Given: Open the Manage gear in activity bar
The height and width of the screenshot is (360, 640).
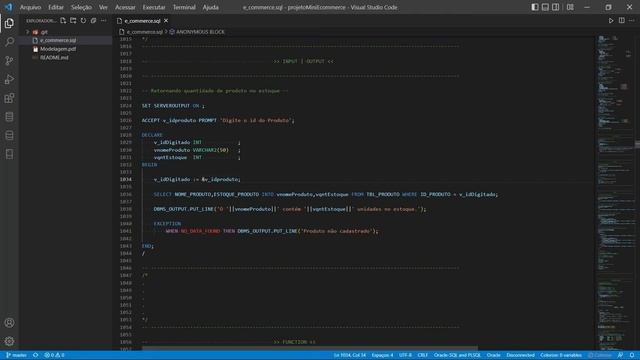Looking at the screenshot, I should [9, 341].
